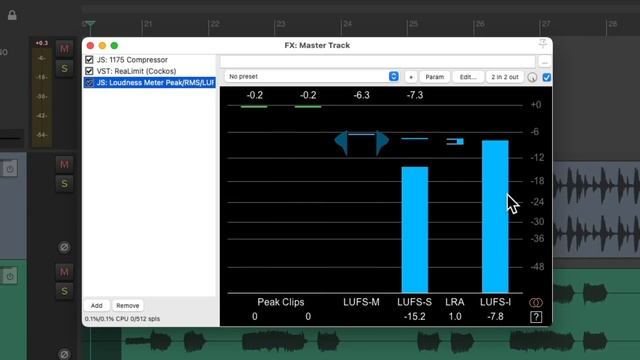Viewport: 640px width, 360px height.
Task: Click the -7.3 readout at the top
Action: pyautogui.click(x=415, y=95)
